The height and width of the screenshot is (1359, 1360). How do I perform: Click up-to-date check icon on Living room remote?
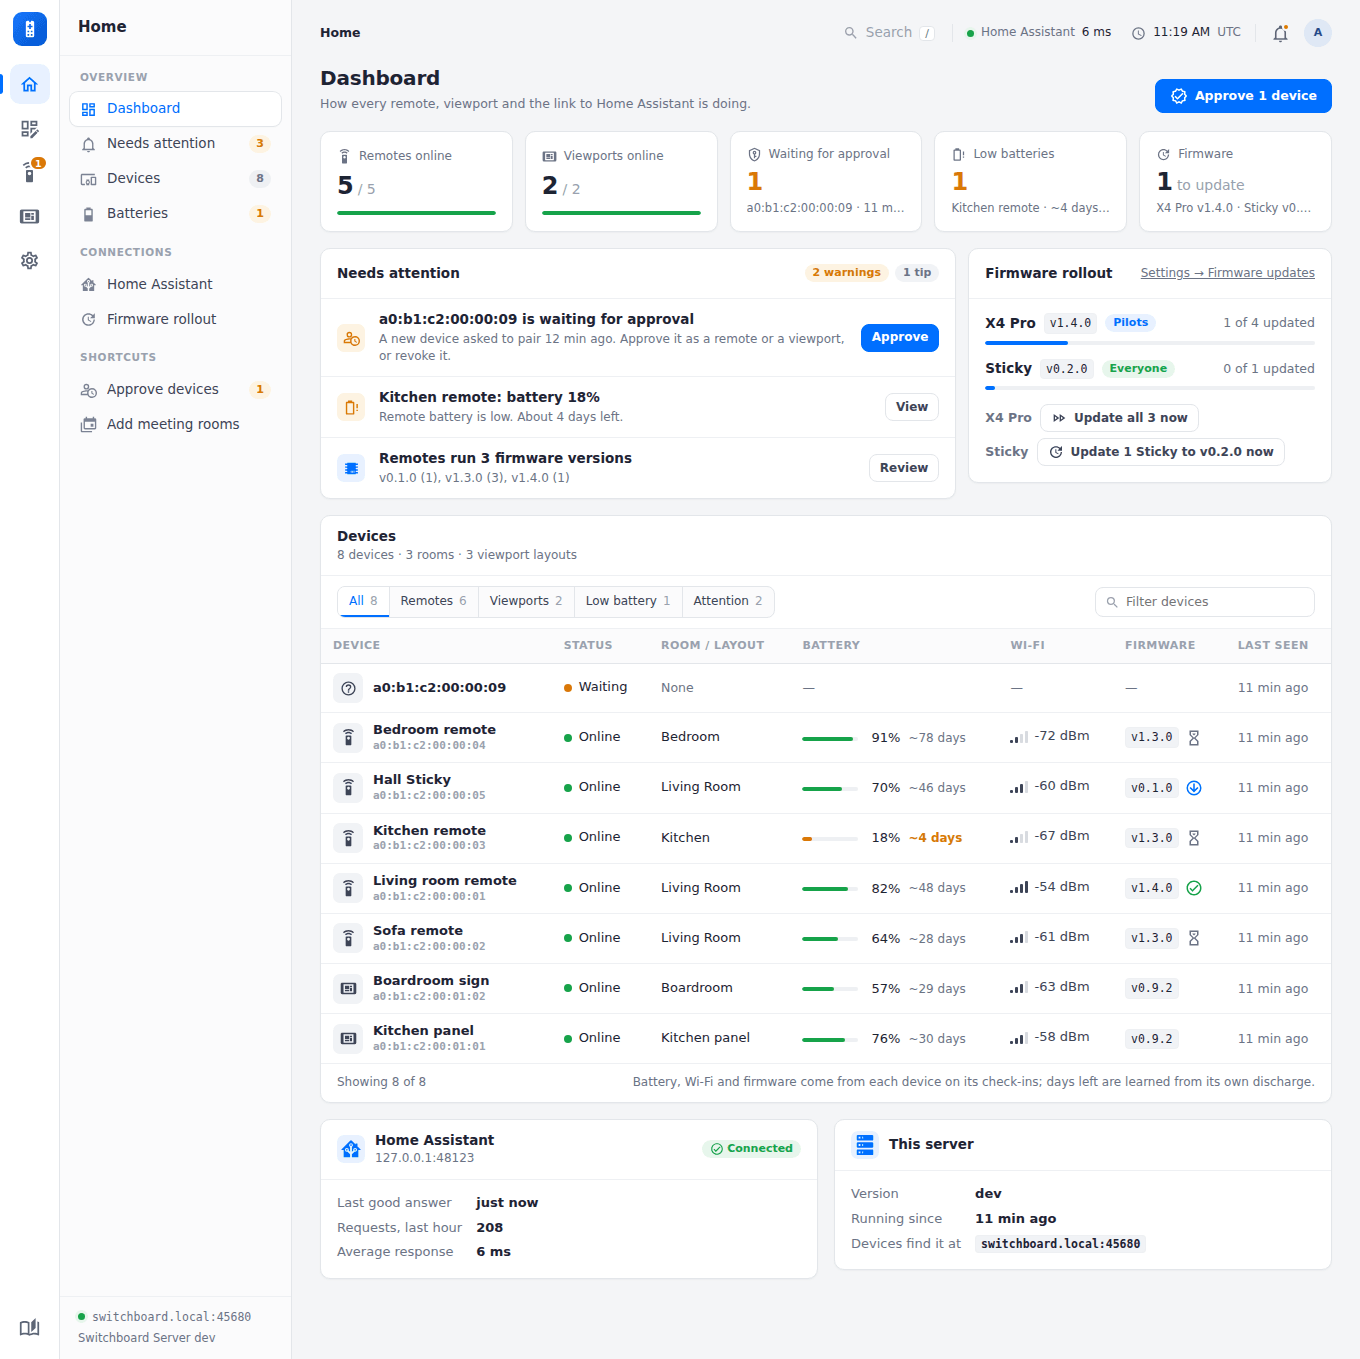pyautogui.click(x=1194, y=888)
